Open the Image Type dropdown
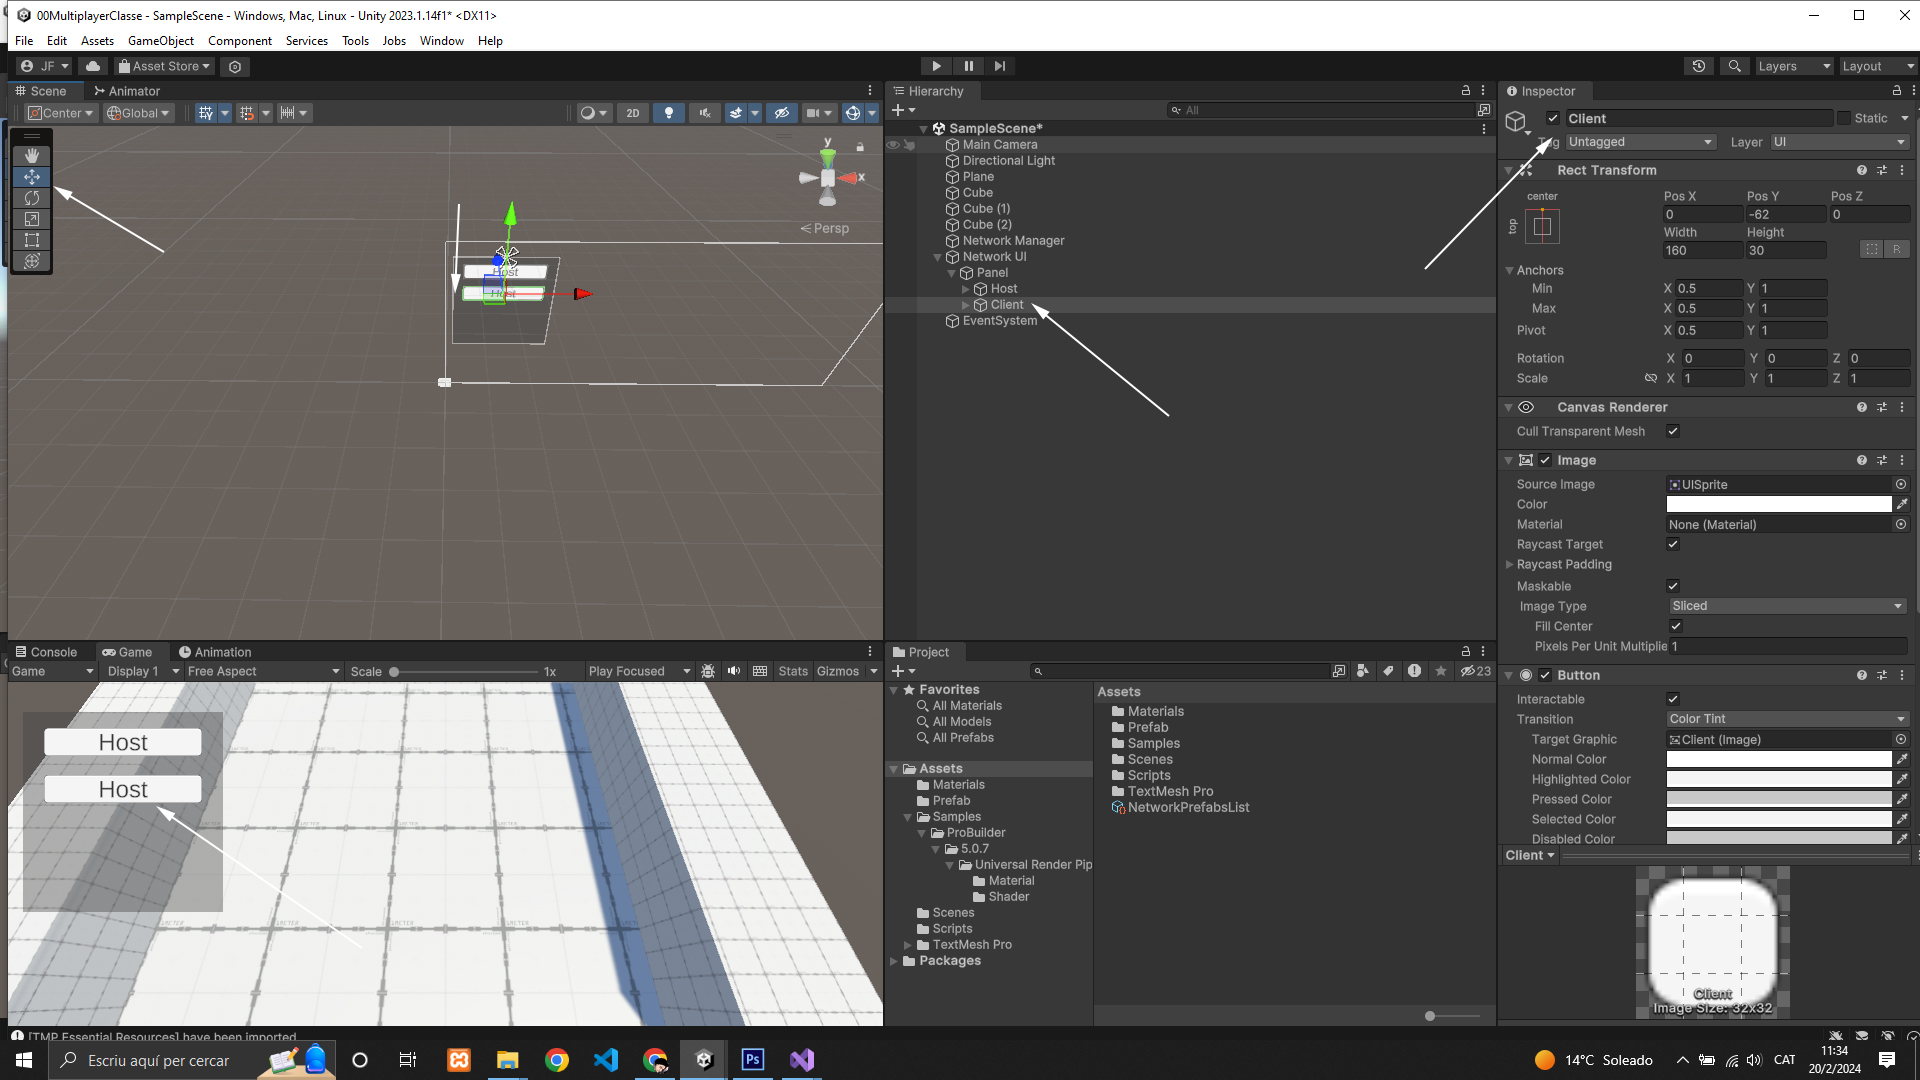1920x1080 pixels. click(x=1786, y=606)
